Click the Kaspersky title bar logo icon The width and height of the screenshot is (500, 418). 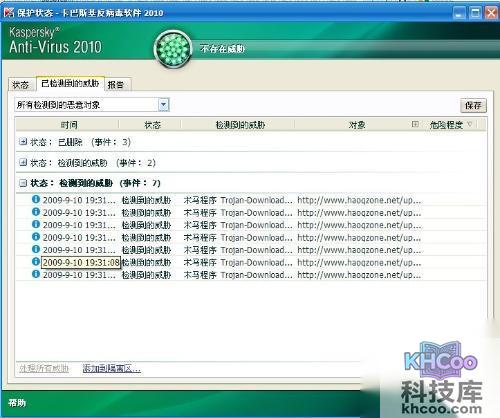coord(9,12)
